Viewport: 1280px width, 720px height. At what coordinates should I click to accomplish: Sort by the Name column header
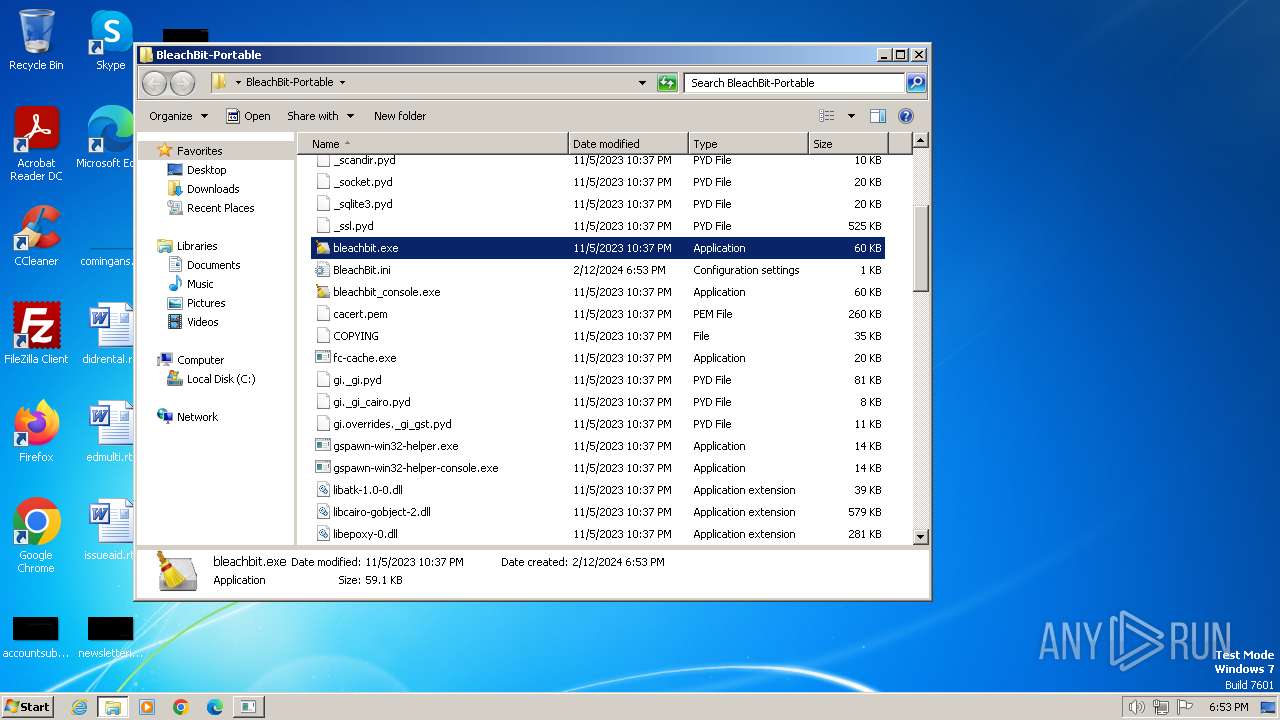[433, 144]
